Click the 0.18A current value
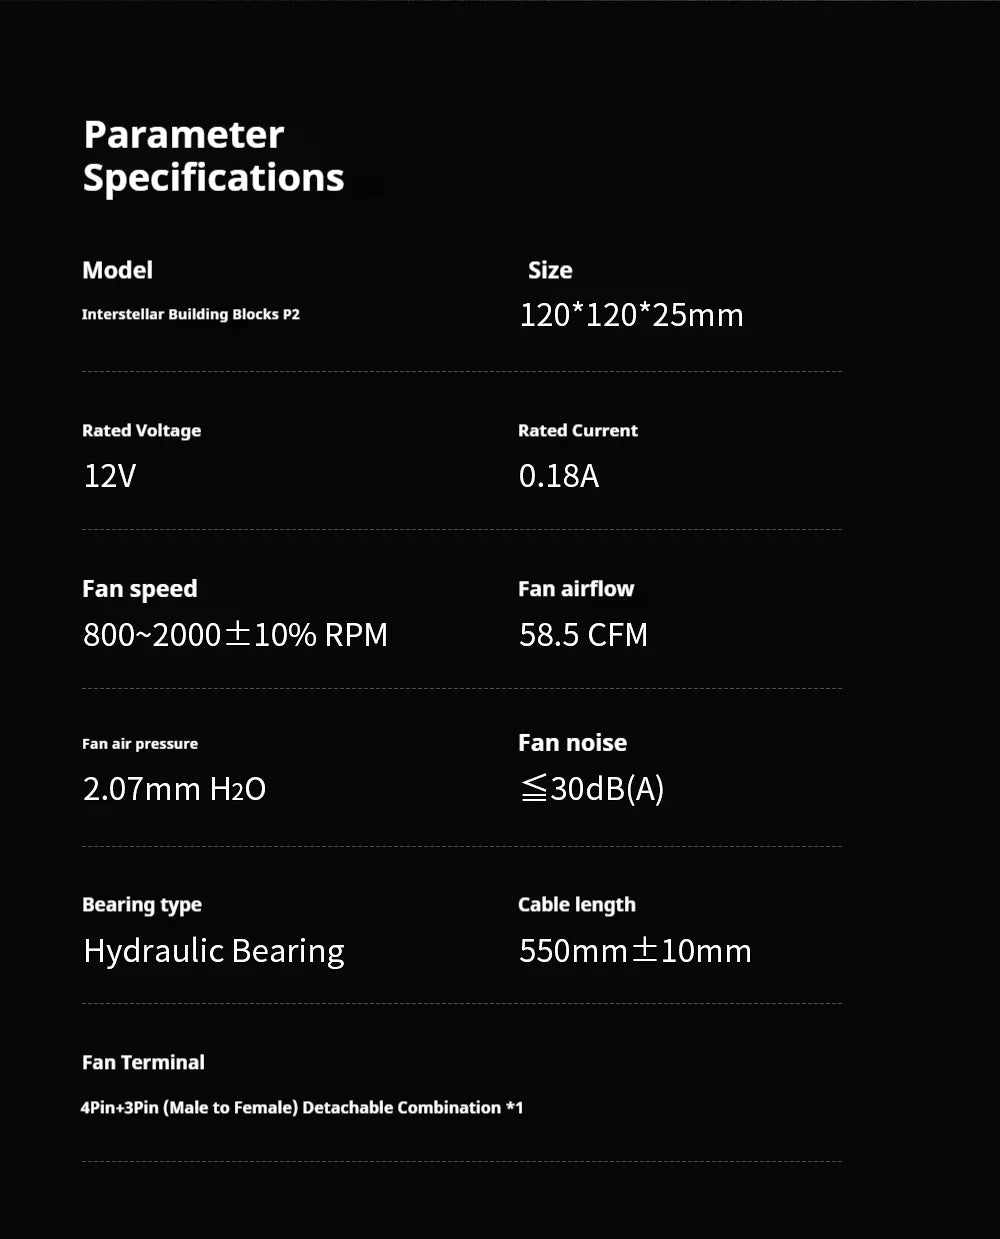1000x1239 pixels. pos(559,476)
